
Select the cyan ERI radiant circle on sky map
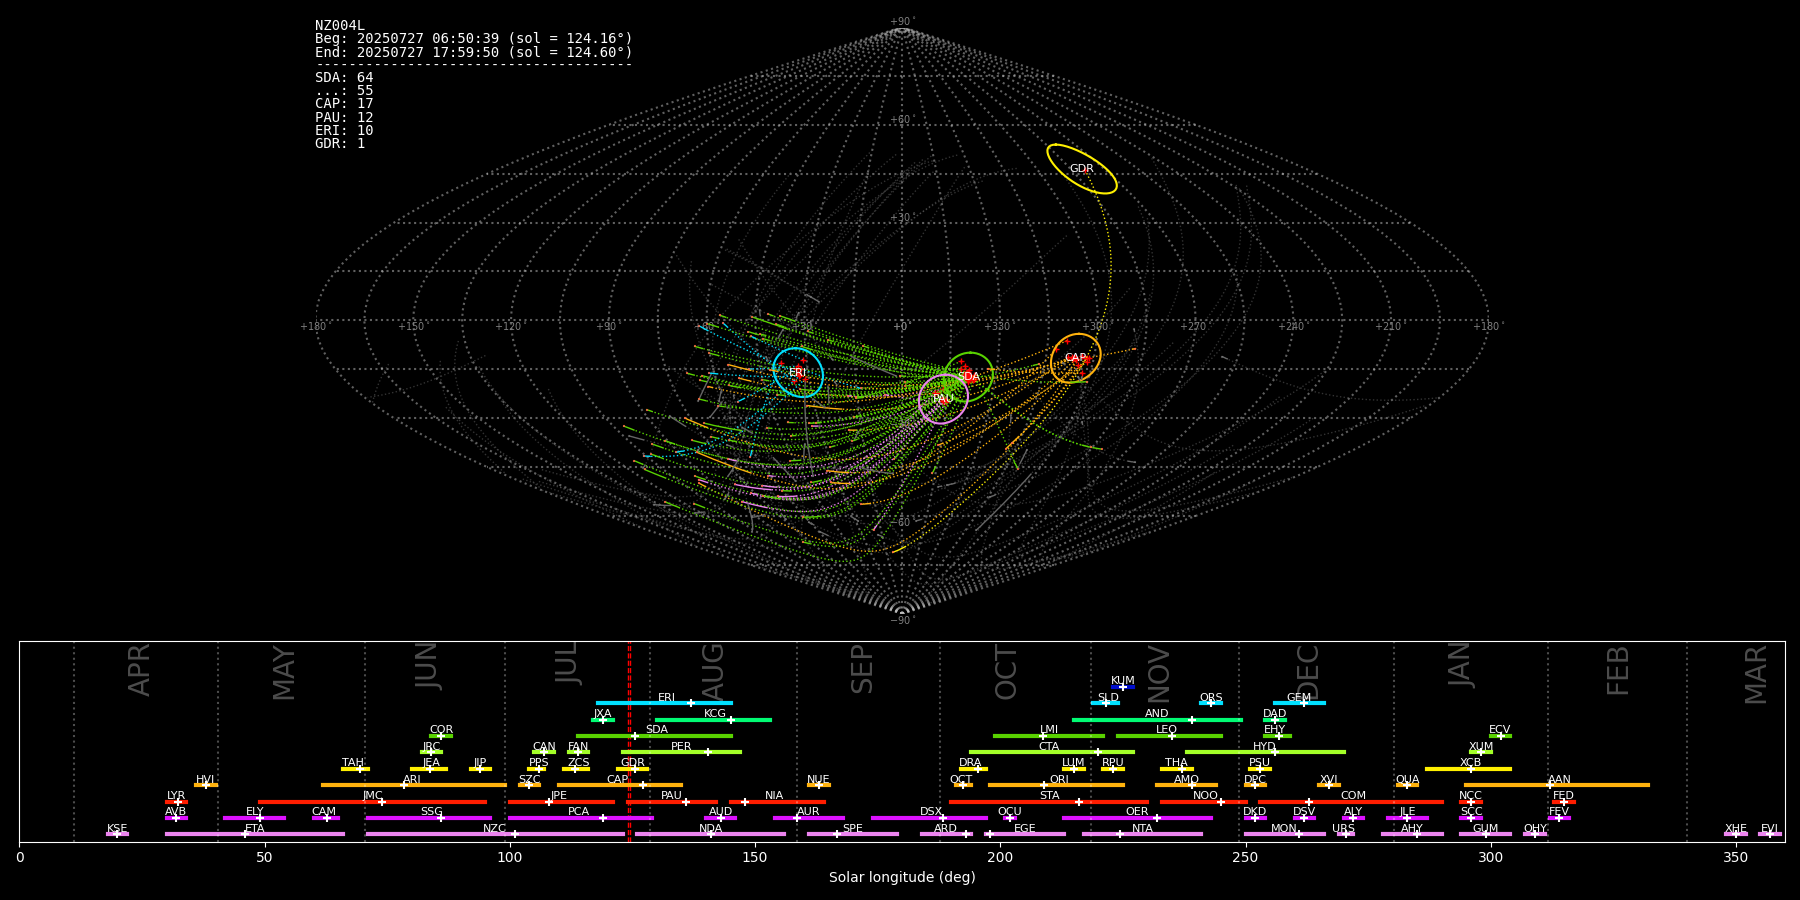(x=798, y=372)
